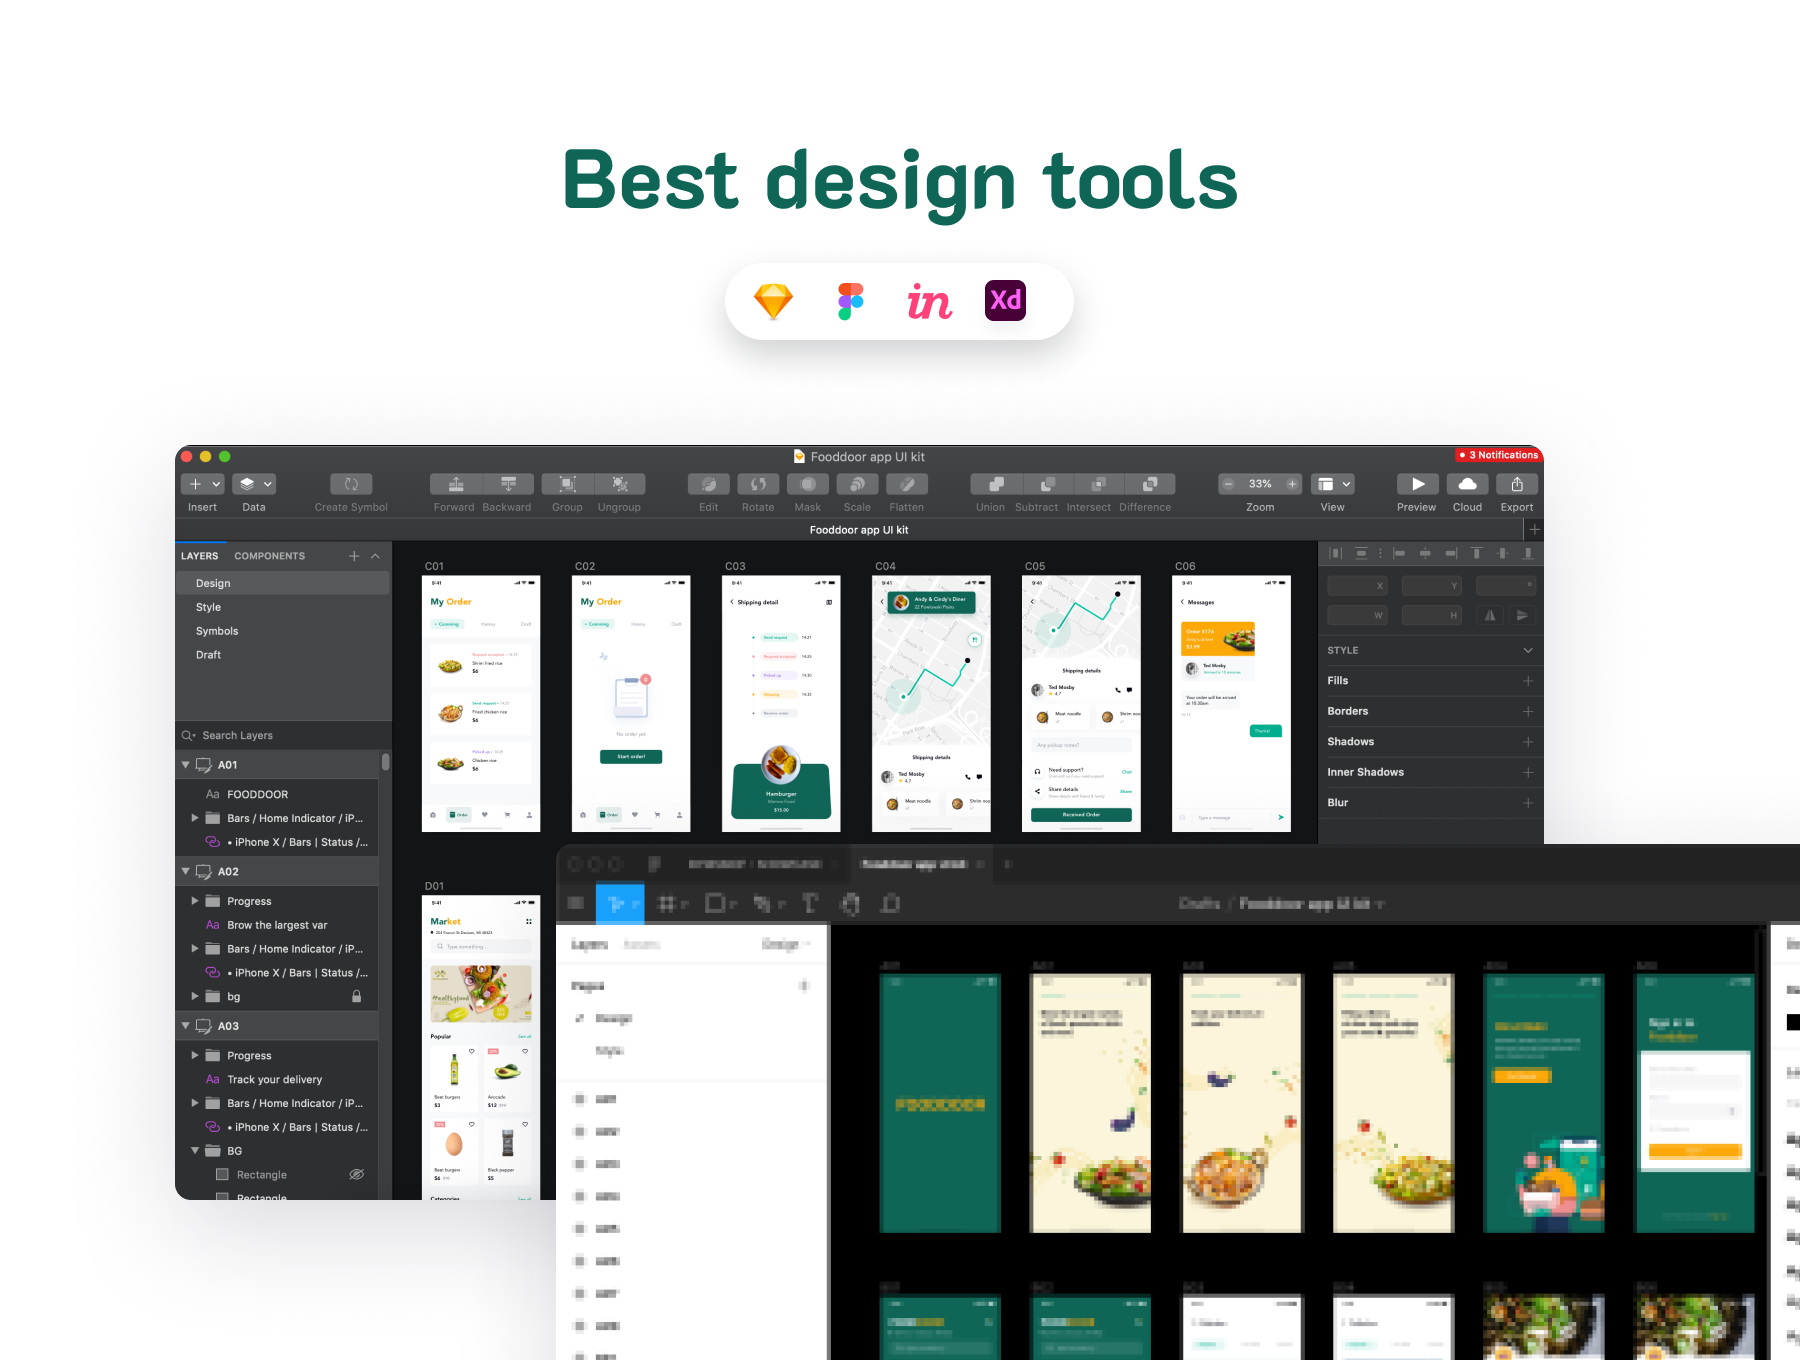The image size is (1800, 1360).
Task: Click the zoom out minus button
Action: 1229,484
